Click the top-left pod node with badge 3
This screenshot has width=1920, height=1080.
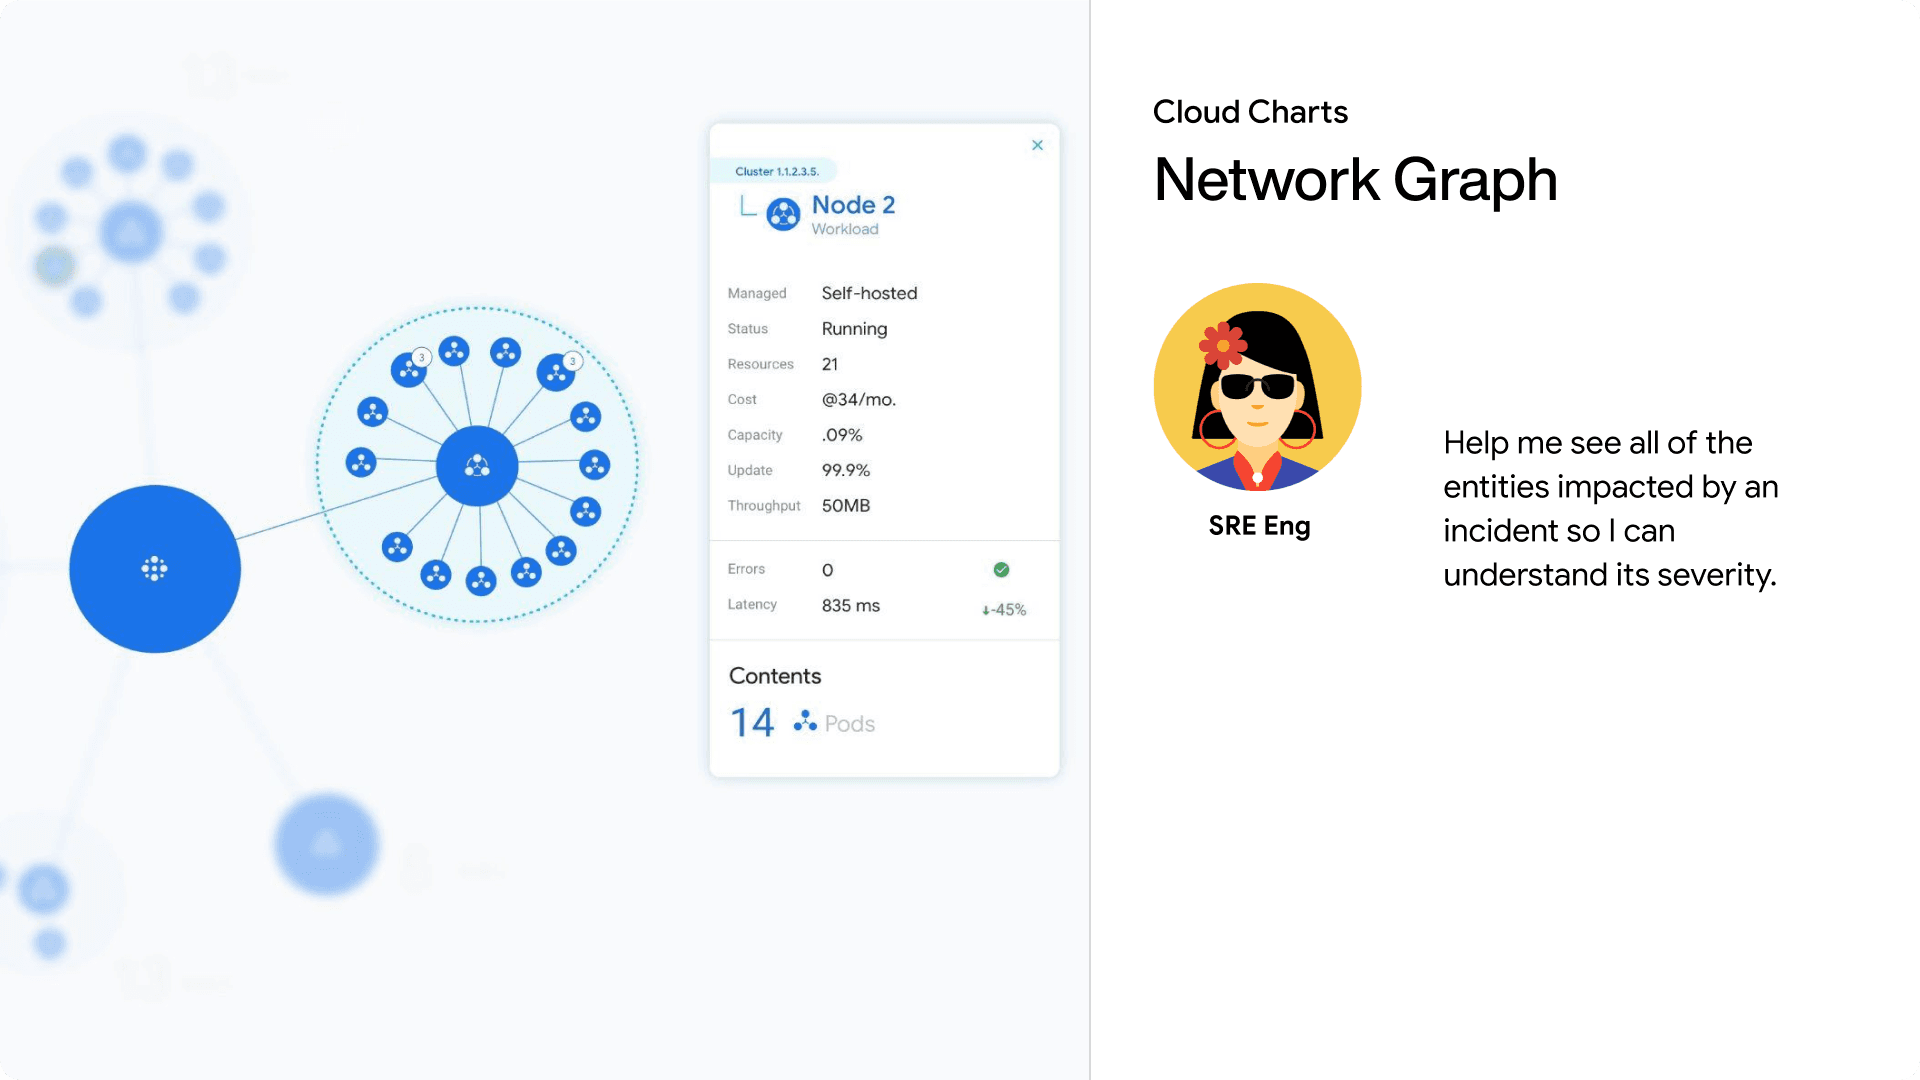coord(409,370)
